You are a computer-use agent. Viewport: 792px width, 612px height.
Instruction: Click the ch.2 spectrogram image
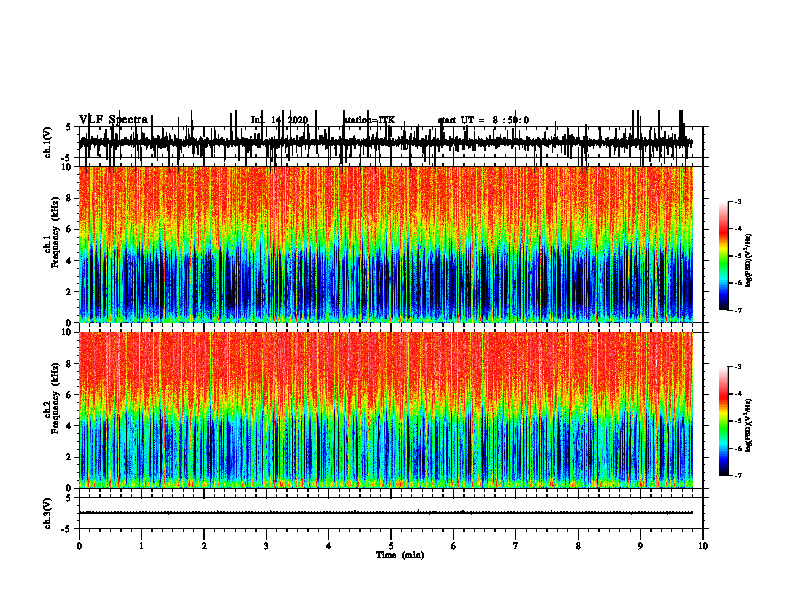coord(386,410)
